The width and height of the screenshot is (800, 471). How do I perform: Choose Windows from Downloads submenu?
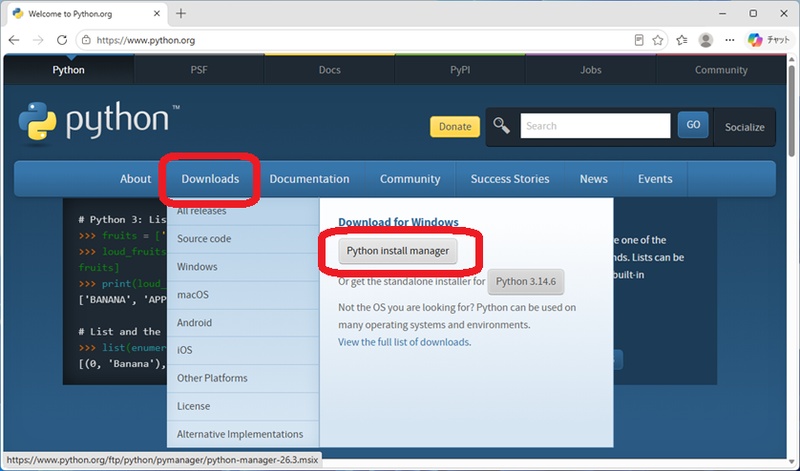[243, 267]
